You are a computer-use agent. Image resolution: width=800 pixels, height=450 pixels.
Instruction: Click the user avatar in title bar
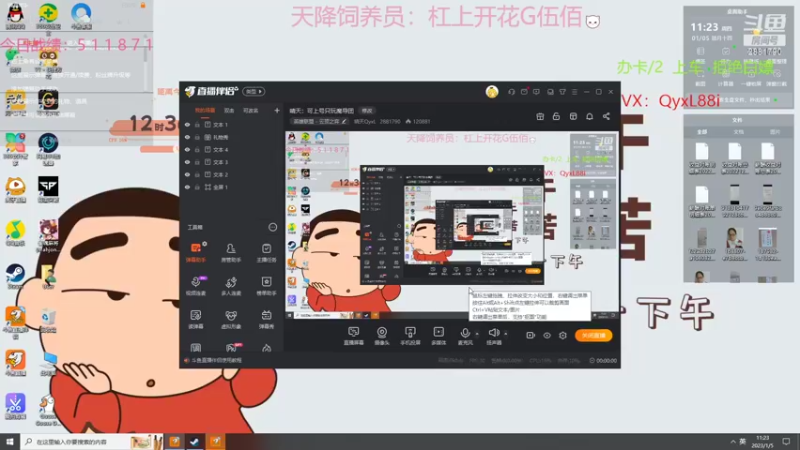click(x=492, y=92)
